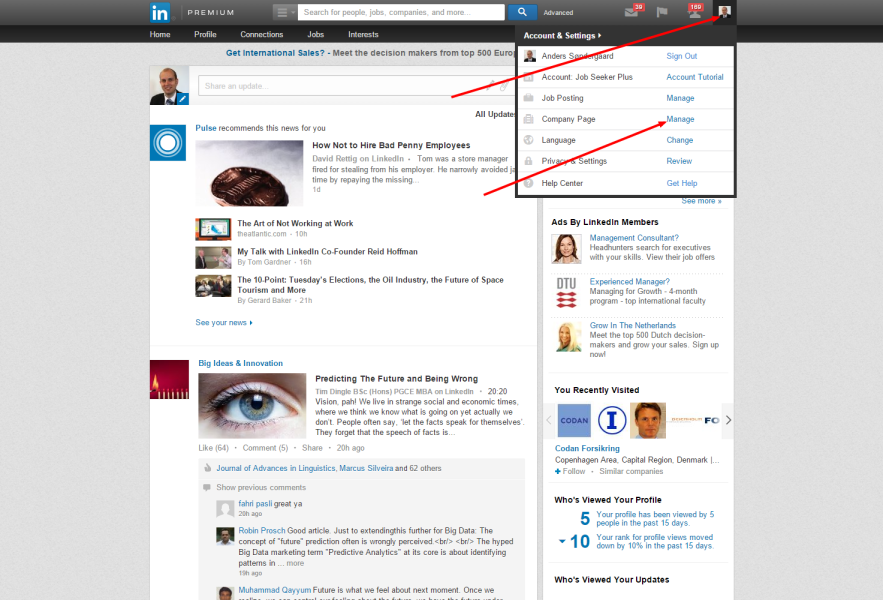883x600 pixels.
Task: Click the blue search magnifier button
Action: point(522,12)
